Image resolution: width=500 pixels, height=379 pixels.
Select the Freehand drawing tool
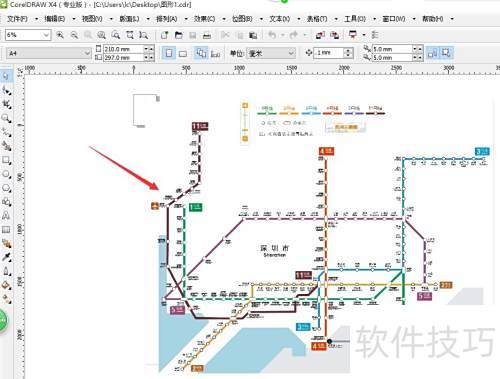[6, 132]
